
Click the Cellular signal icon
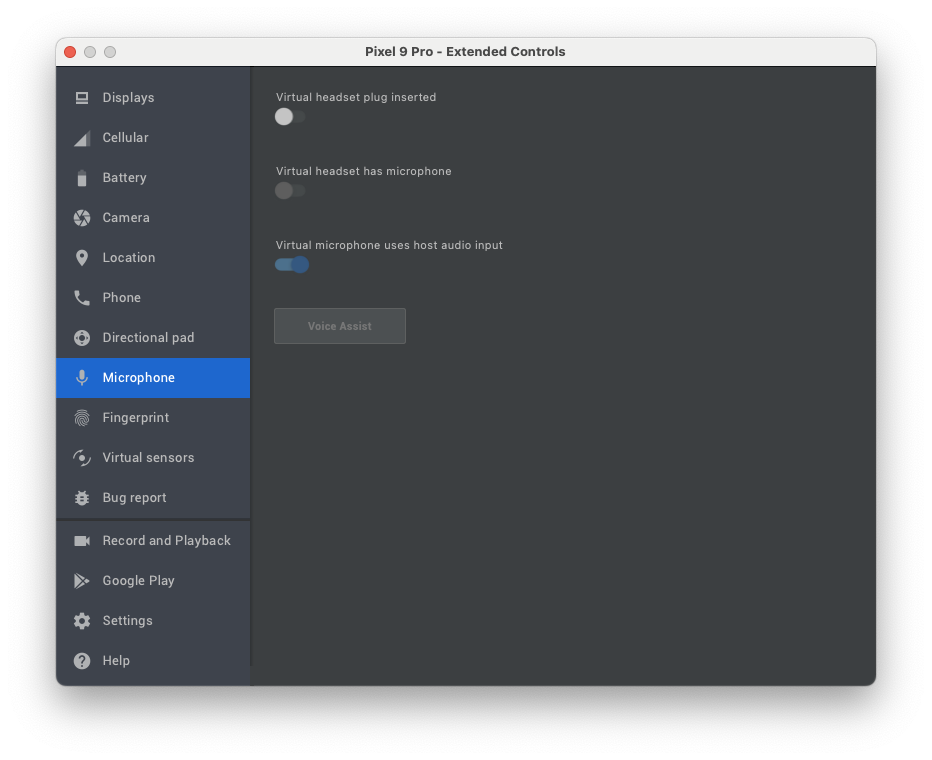pyautogui.click(x=82, y=138)
